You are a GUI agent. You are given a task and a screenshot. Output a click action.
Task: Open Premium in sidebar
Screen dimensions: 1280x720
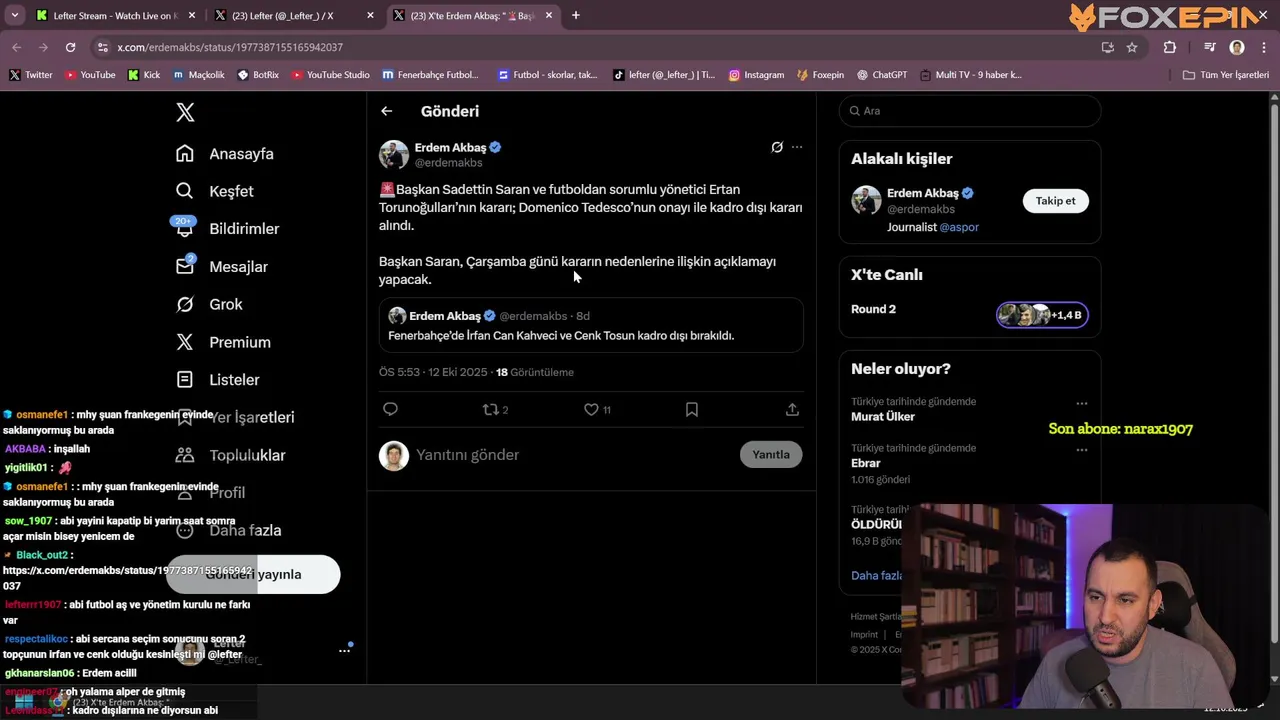(x=223, y=342)
